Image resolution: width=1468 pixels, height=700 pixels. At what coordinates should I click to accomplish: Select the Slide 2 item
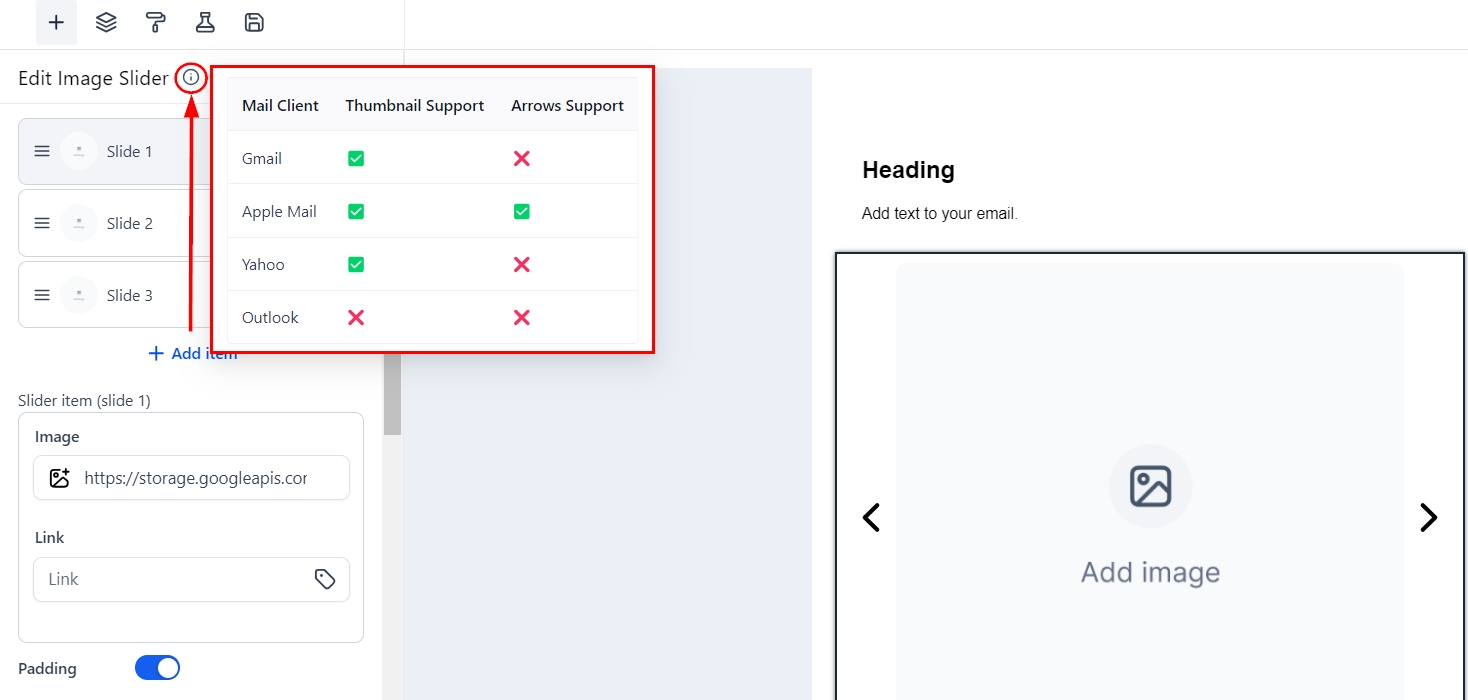[x=129, y=223]
